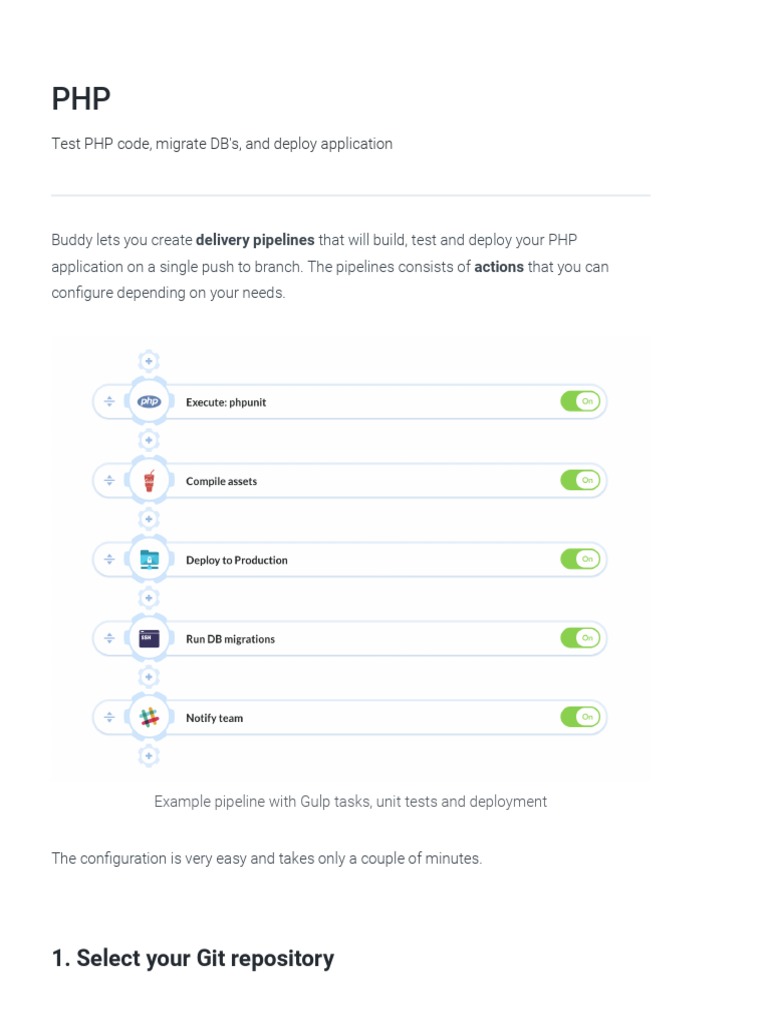Image resolution: width=768 pixels, height=1024 pixels.
Task: Switch off the Notify team action
Action: [x=580, y=717]
